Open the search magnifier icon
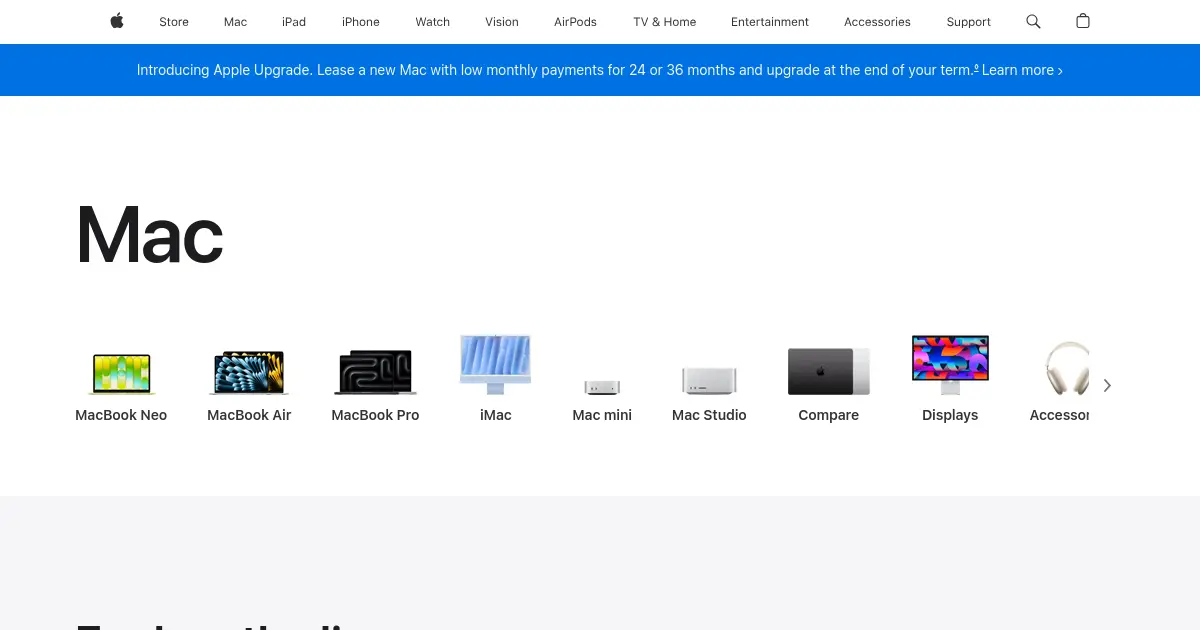Screen dimensions: 1200x630 (x=1033, y=21)
